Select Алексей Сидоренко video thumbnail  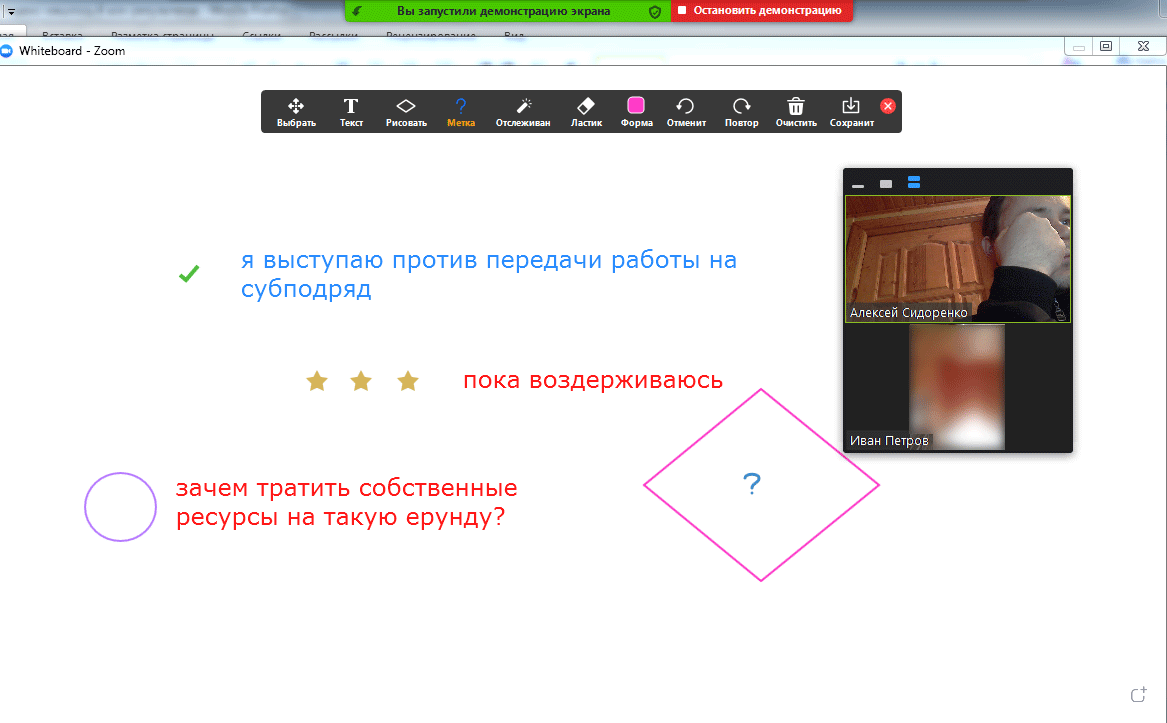tap(957, 258)
